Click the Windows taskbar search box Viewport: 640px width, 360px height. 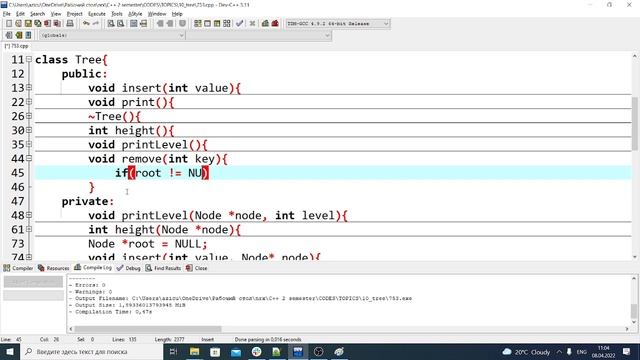[x=91, y=351]
